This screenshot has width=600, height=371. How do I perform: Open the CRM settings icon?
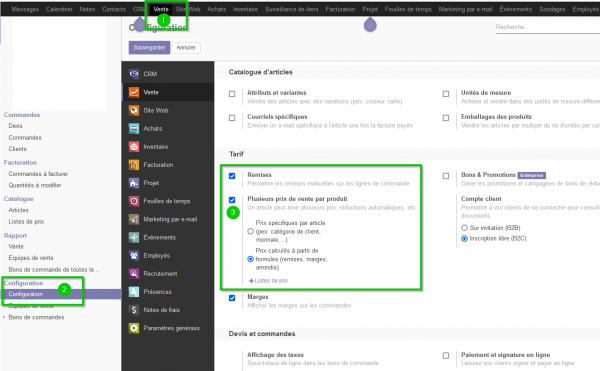coord(134,74)
